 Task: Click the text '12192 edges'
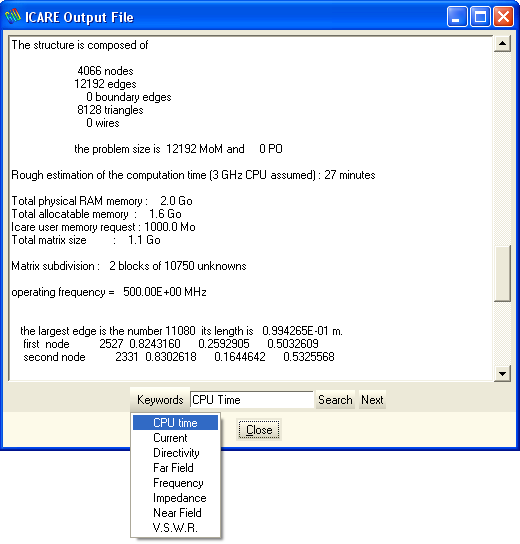(105, 84)
